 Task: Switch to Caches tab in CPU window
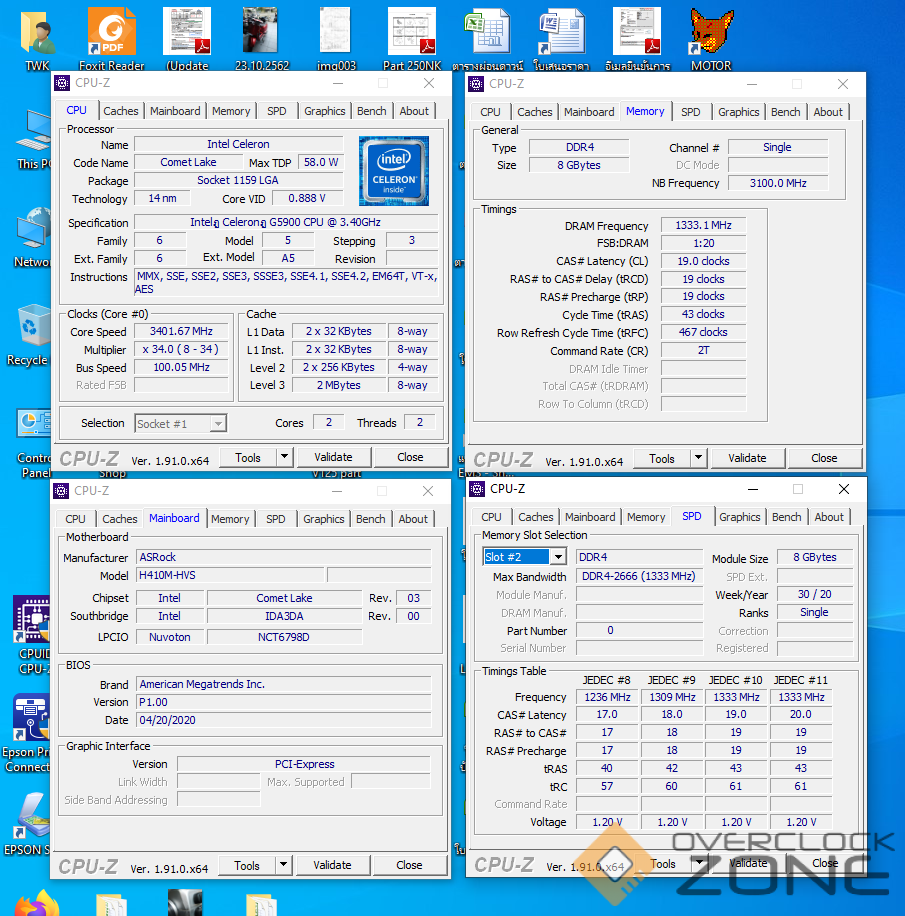[120, 111]
